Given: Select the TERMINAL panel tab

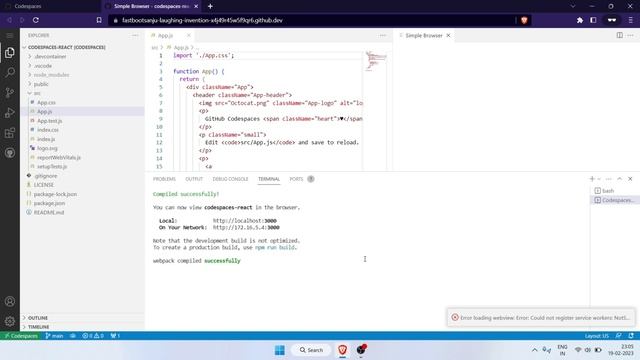Looking at the screenshot, I should 269,179.
